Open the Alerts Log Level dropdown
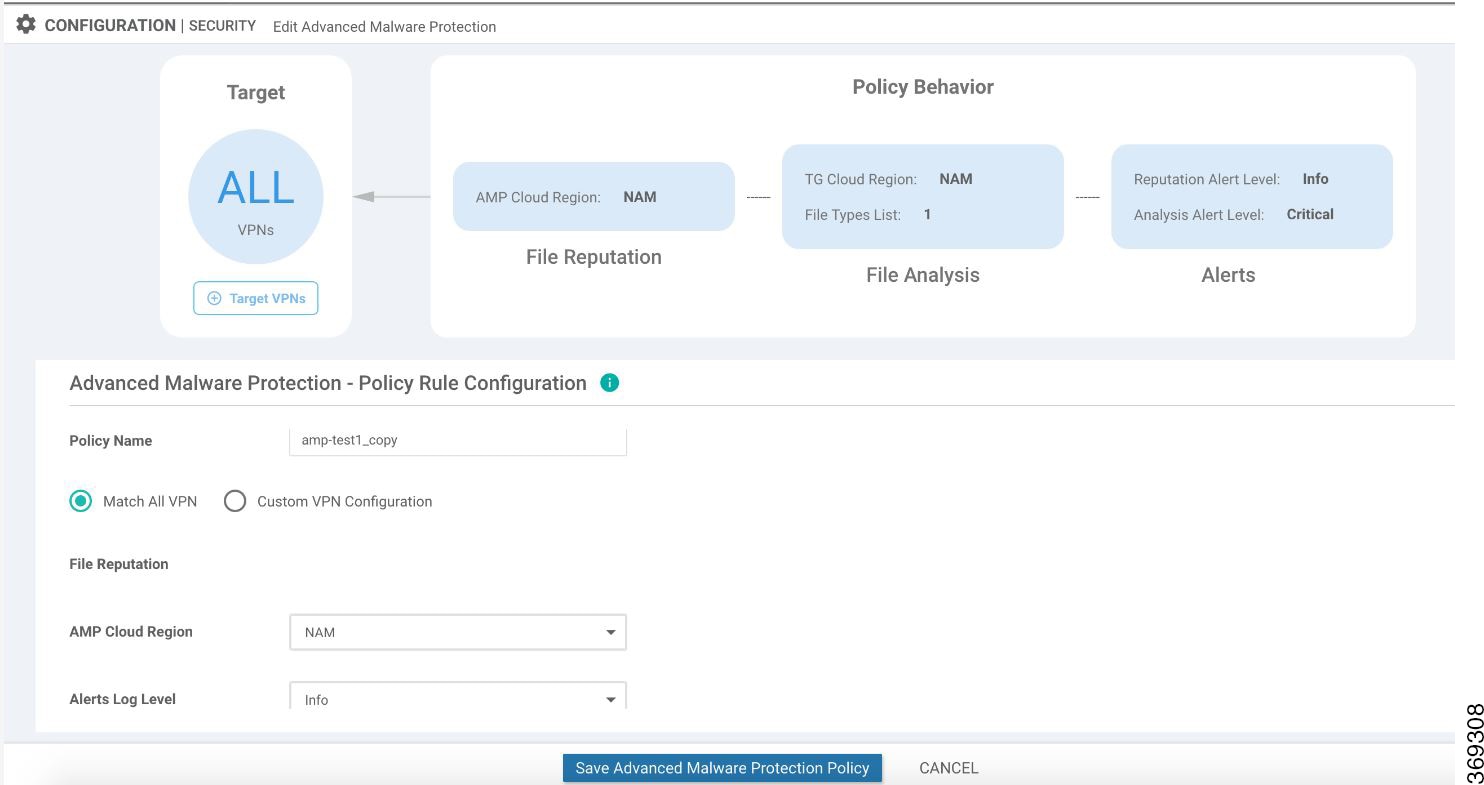Screen dimensions: 1484x785 pyautogui.click(x=458, y=697)
